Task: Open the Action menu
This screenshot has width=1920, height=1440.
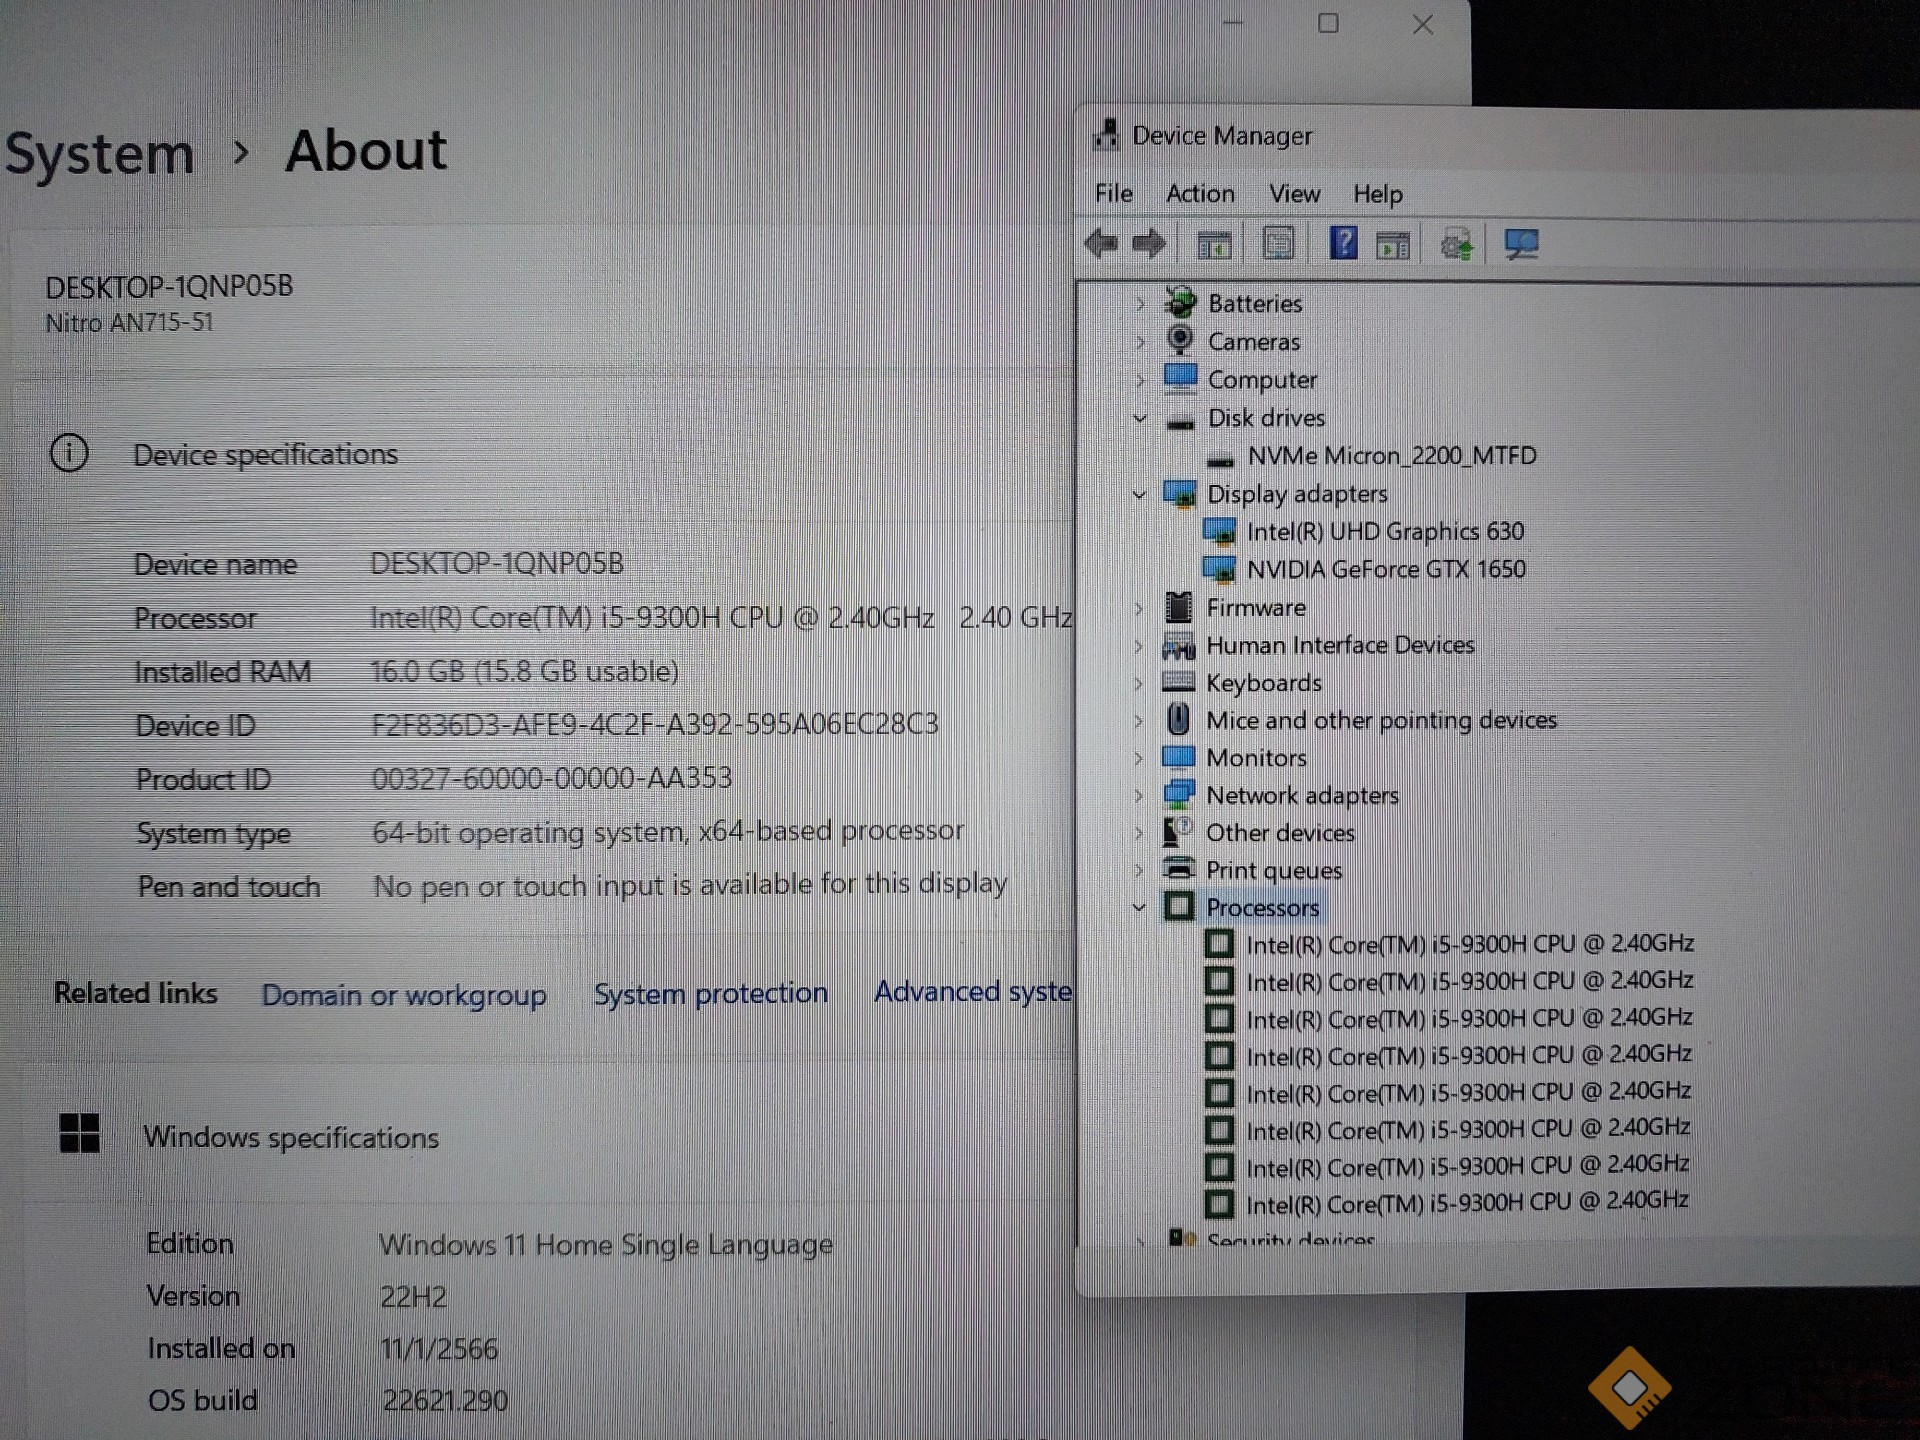Action: (1200, 194)
